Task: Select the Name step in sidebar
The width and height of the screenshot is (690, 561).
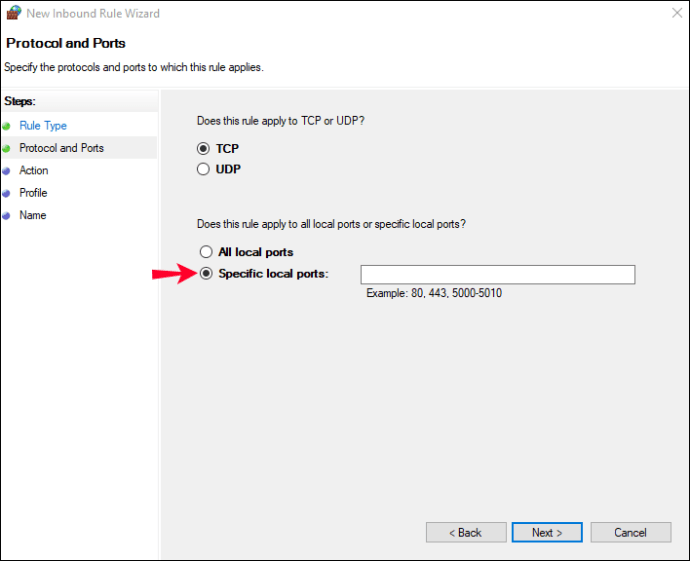Action: pos(32,216)
